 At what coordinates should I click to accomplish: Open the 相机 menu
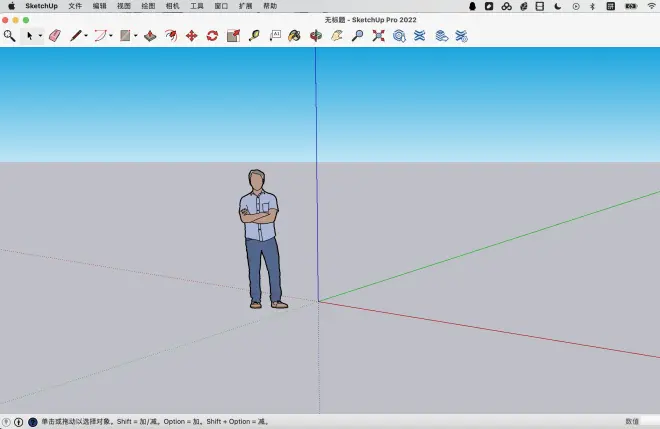tap(173, 6)
